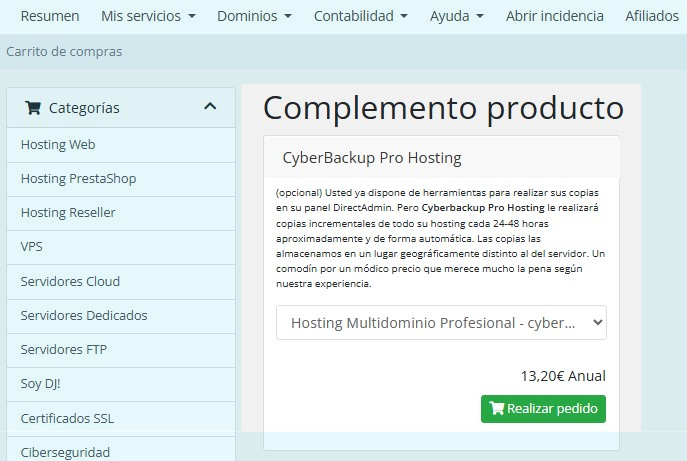
Task: Click the 13,20€ Anual price text
Action: (563, 376)
